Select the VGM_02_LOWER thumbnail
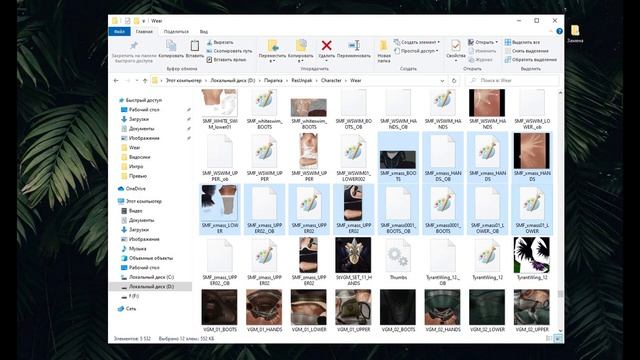The width and height of the screenshot is (640, 360). tap(487, 307)
